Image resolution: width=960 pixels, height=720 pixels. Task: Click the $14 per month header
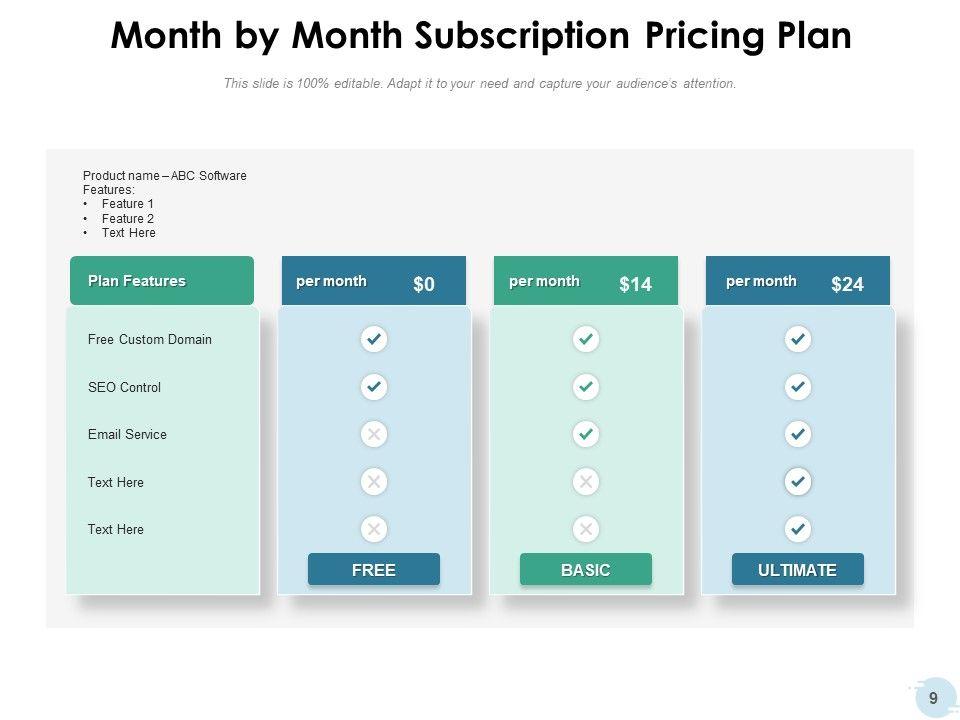[x=586, y=282]
